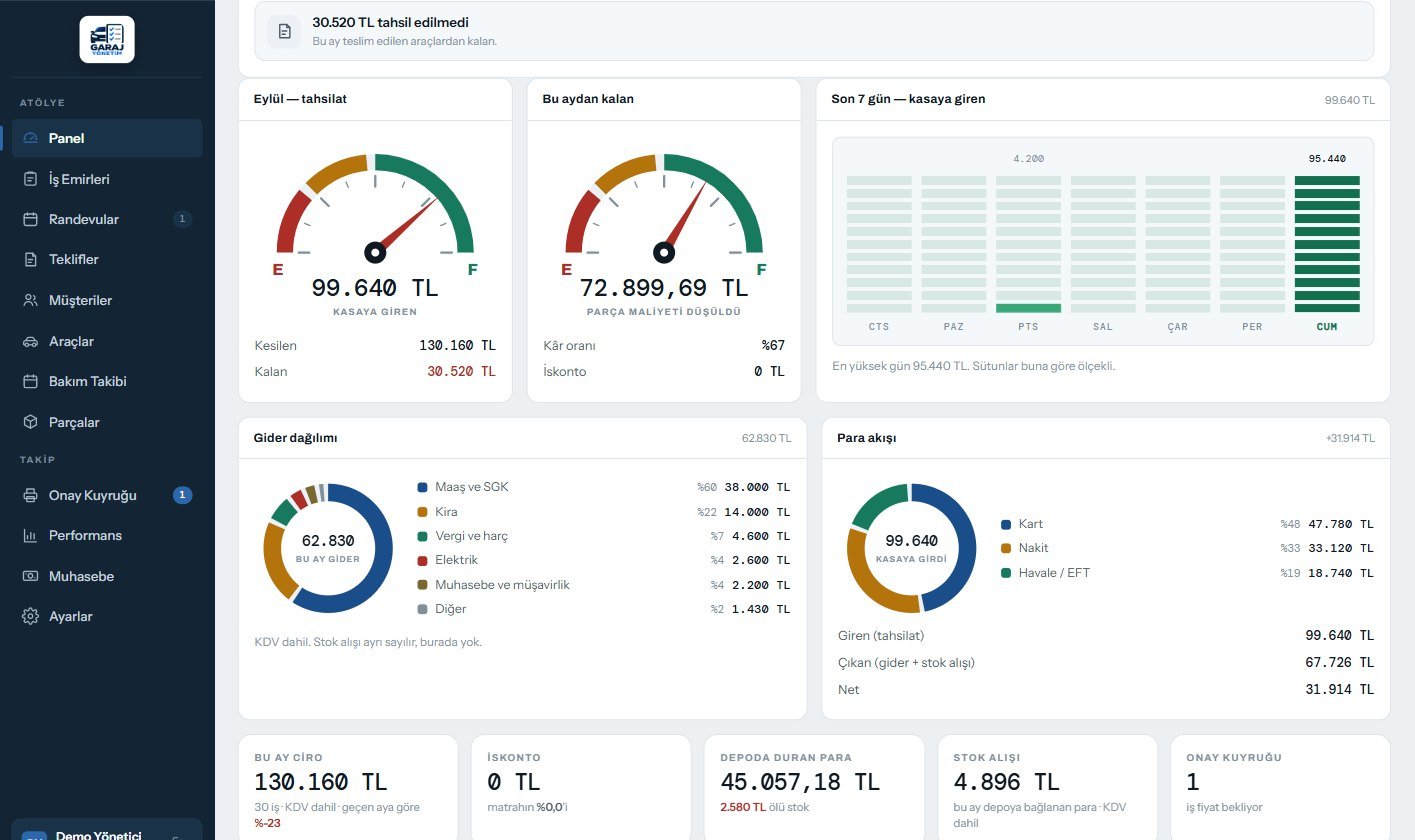Click the Bakım Takibi calendar icon

point(30,381)
